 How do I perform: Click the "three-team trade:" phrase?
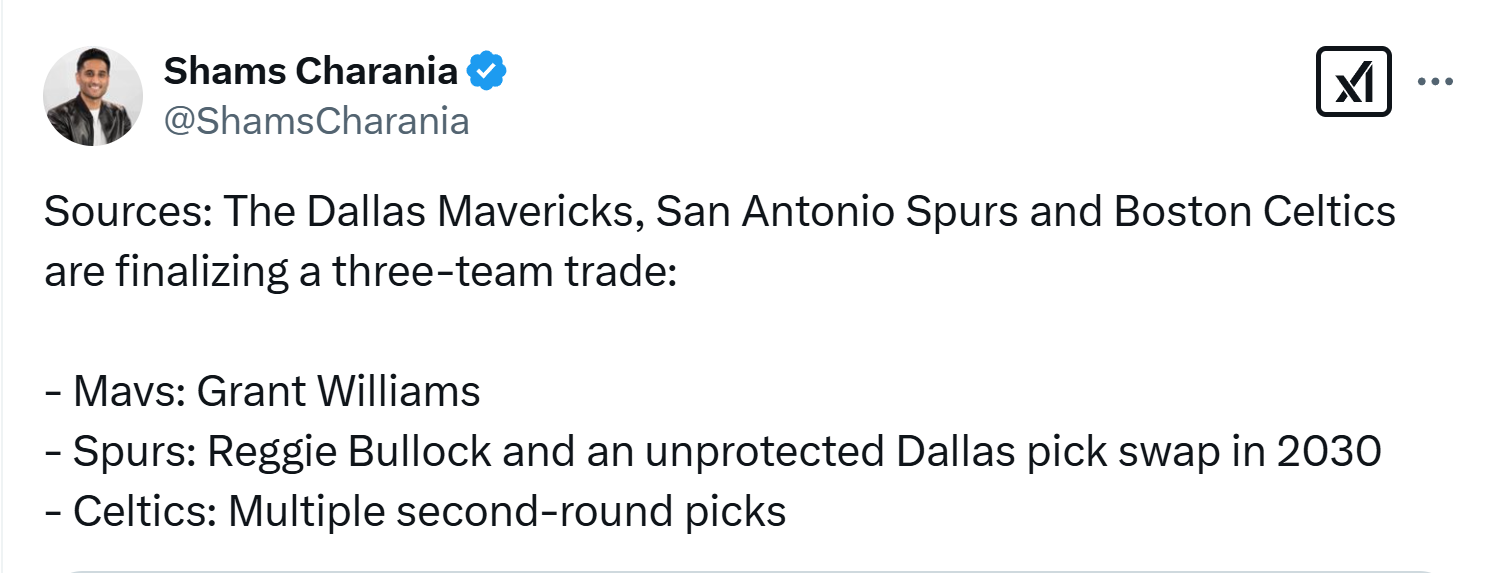(x=505, y=272)
